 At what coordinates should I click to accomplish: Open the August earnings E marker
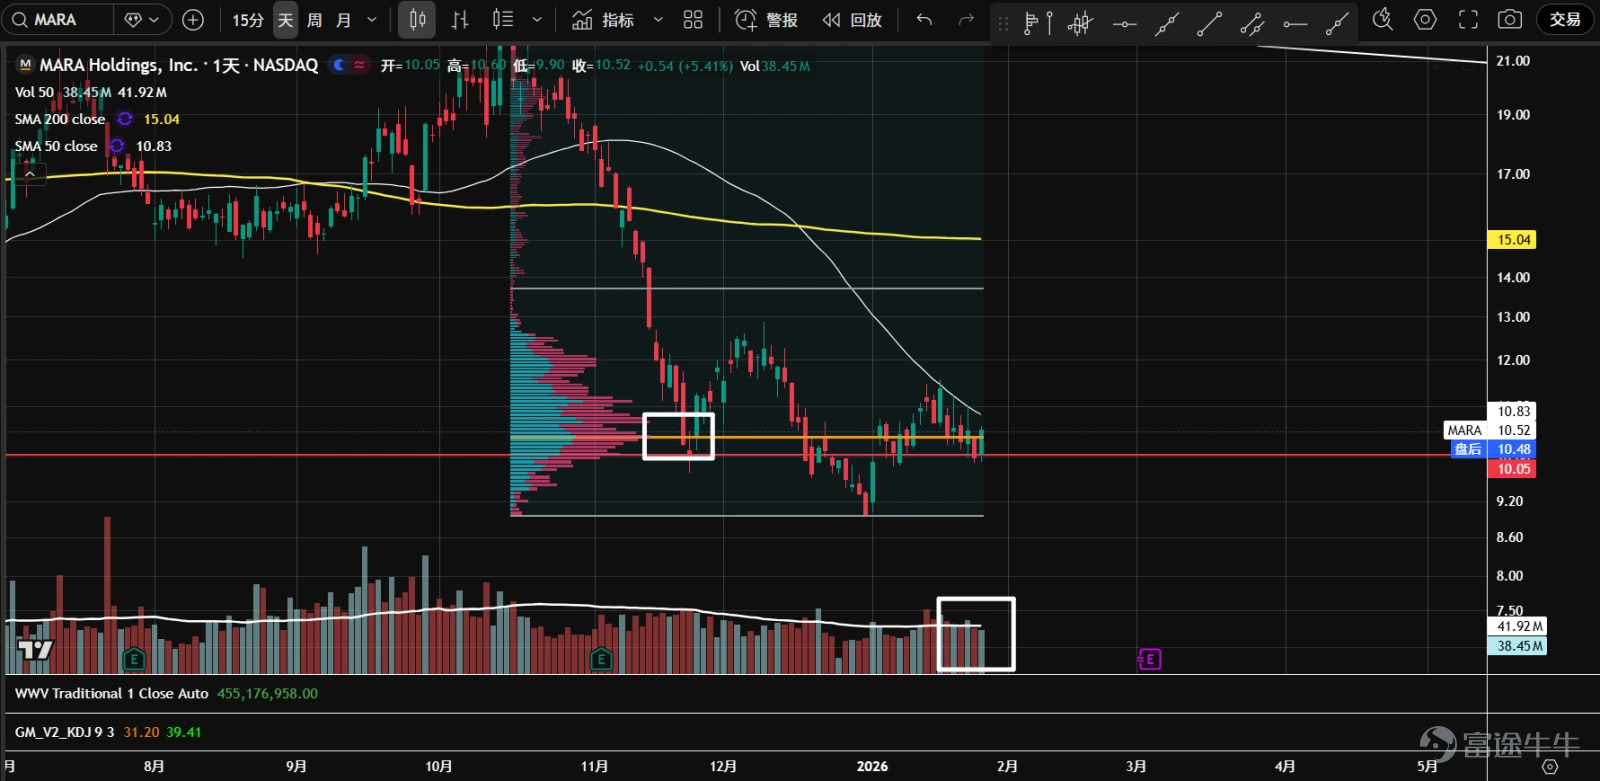click(x=134, y=659)
